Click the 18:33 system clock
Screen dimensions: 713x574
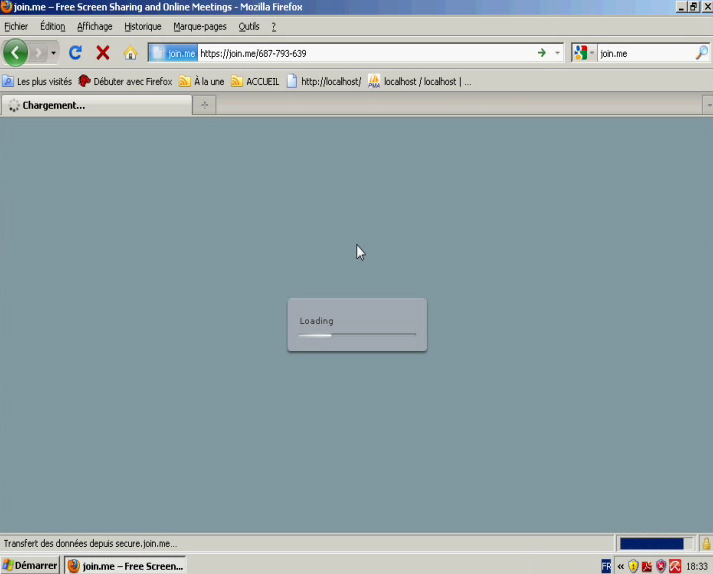coord(697,566)
